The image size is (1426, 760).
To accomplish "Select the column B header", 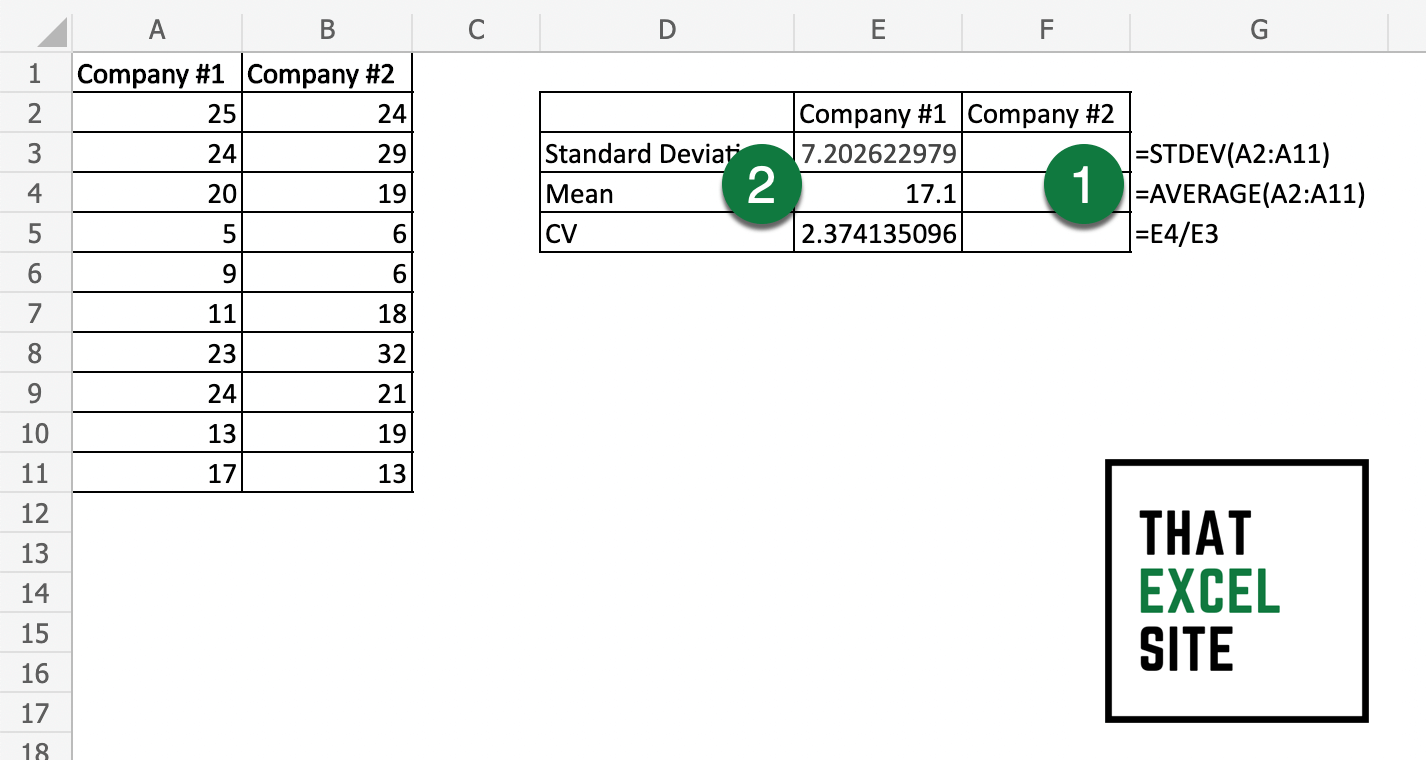I will coord(328,29).
